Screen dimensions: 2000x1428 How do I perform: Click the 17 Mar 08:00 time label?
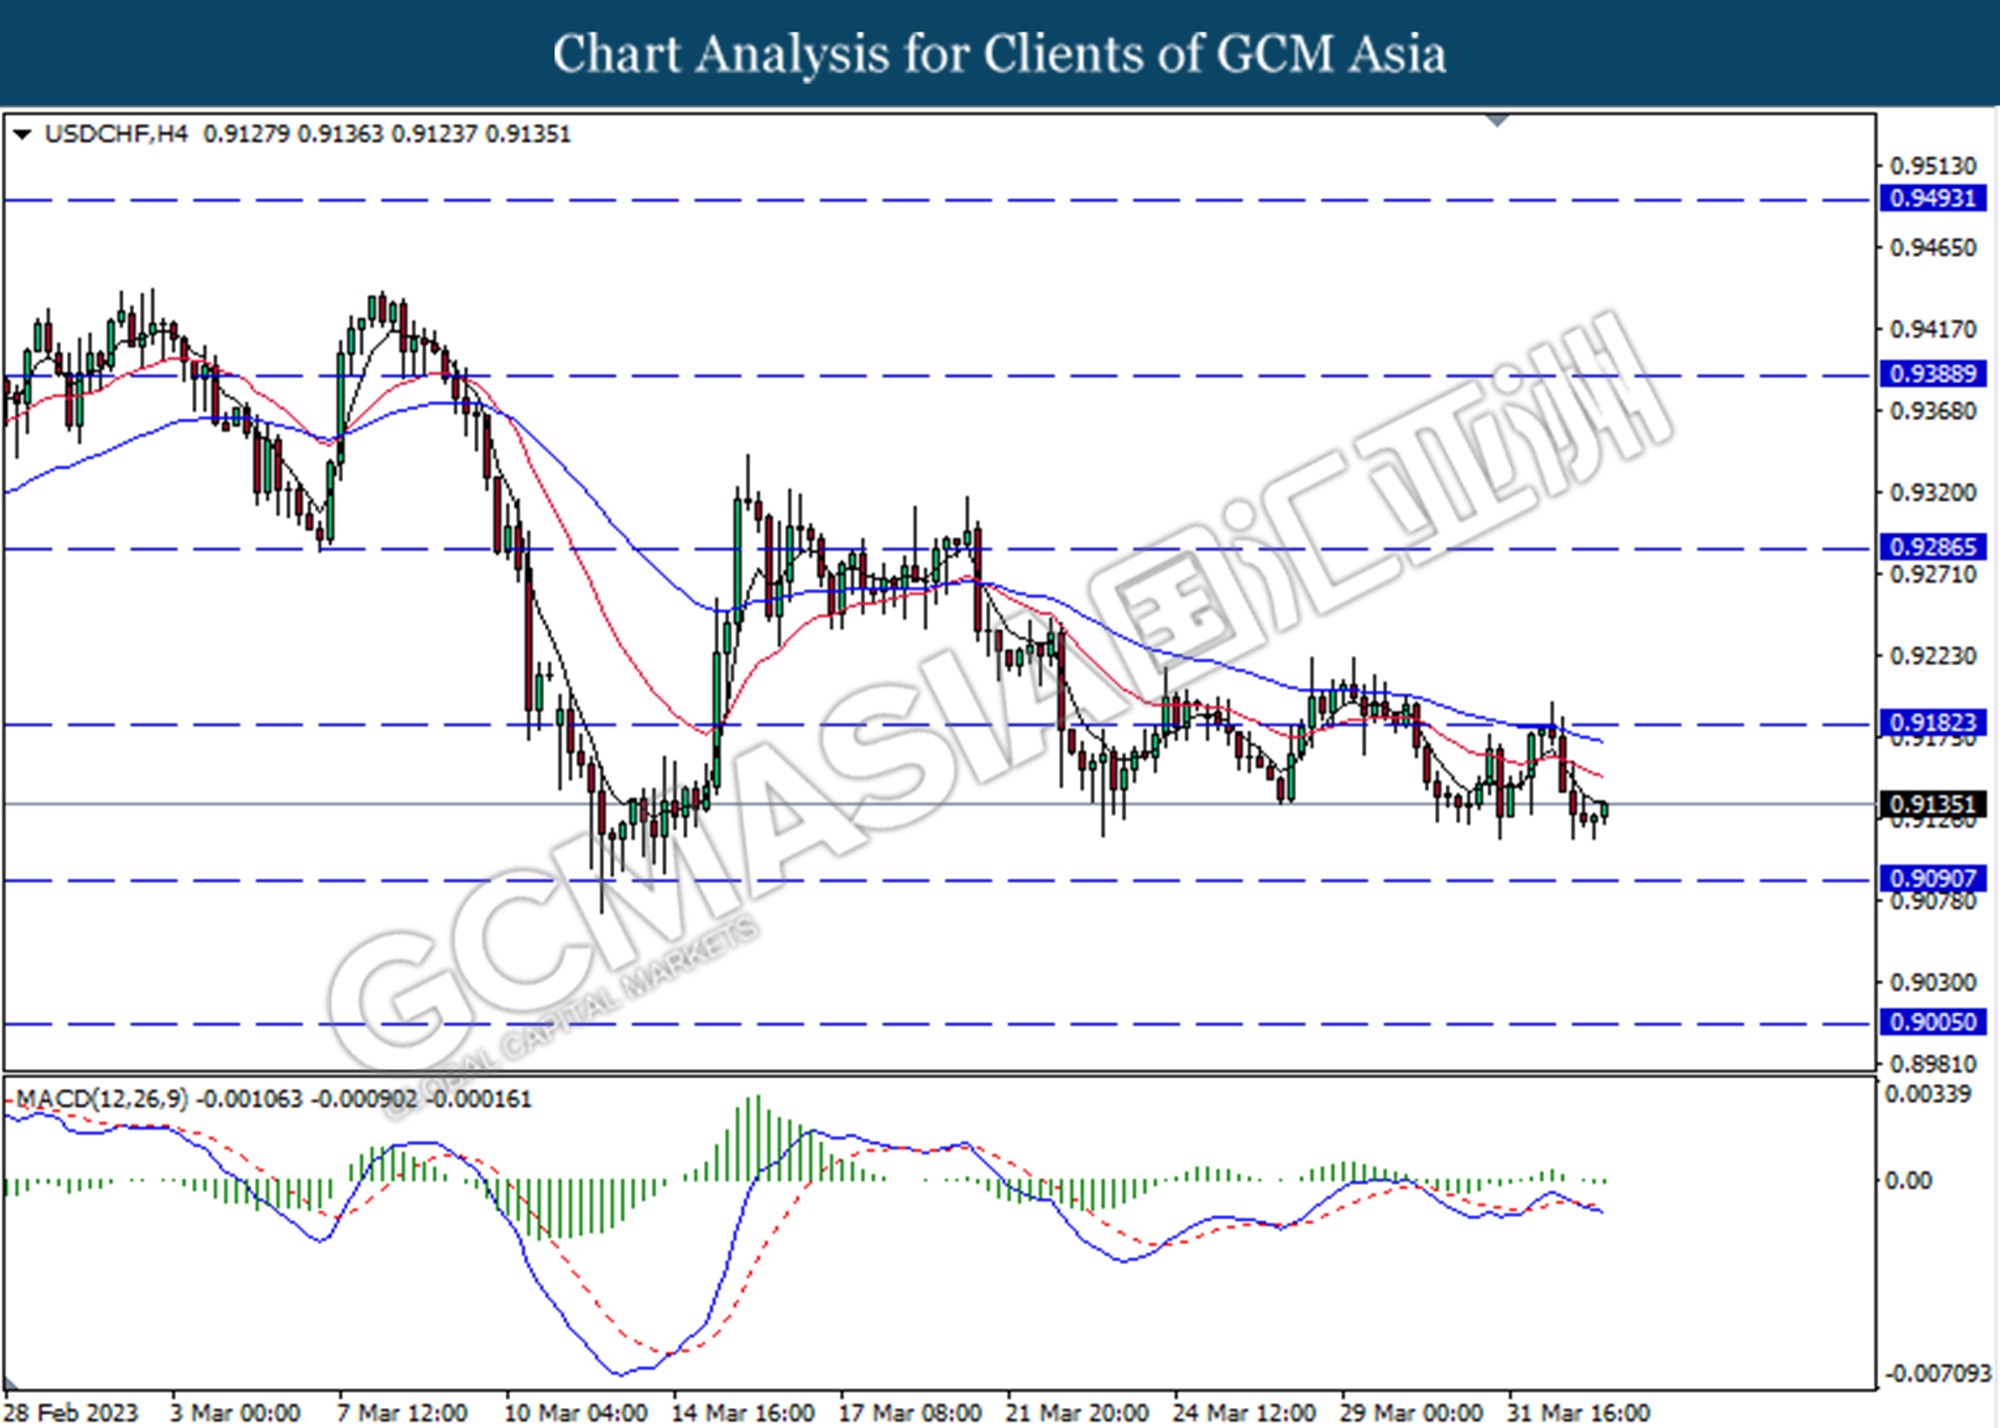coord(911,1413)
